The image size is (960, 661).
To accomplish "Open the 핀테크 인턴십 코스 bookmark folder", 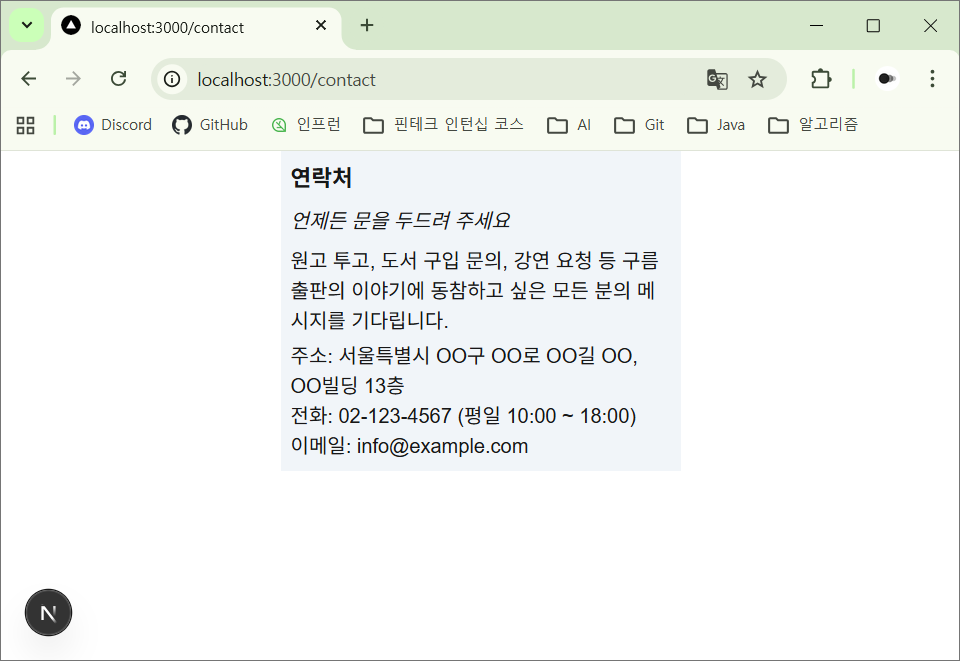I will [443, 125].
